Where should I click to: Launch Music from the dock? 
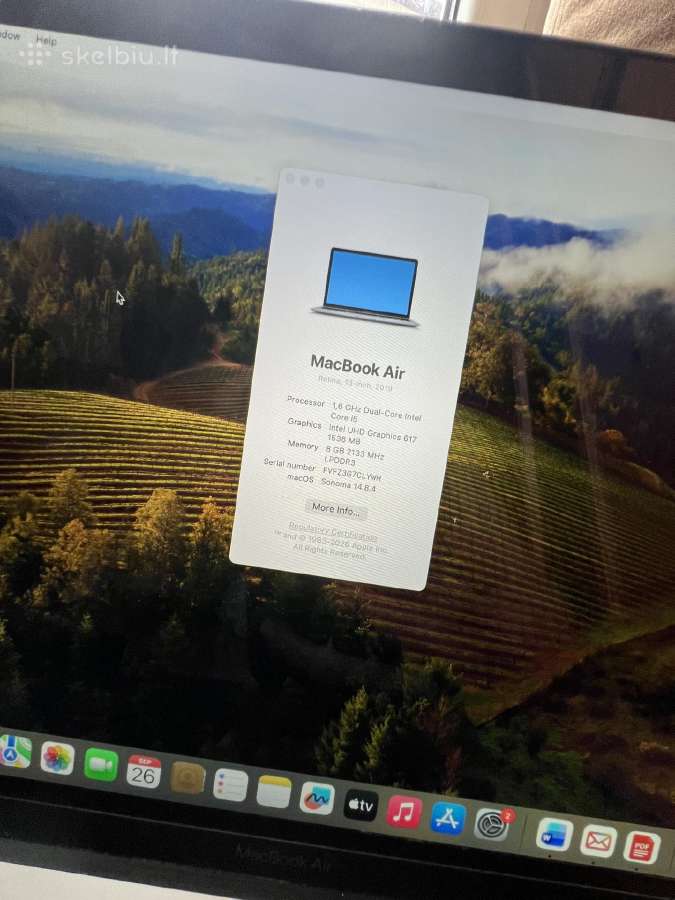tap(404, 812)
